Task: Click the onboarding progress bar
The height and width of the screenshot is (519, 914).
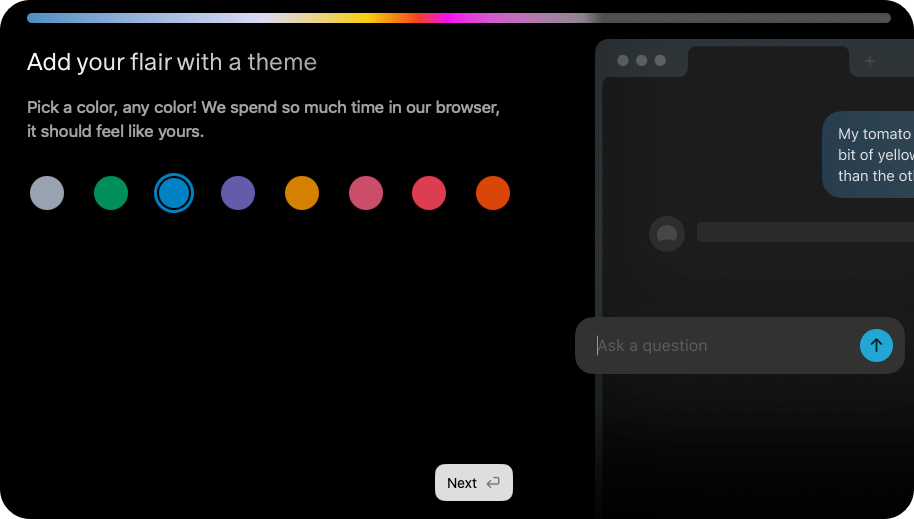Action: click(459, 18)
